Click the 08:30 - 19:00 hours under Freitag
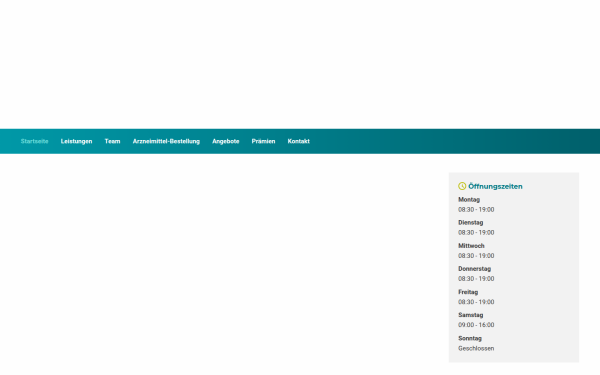Screen dimensions: 600x375 (476, 302)
